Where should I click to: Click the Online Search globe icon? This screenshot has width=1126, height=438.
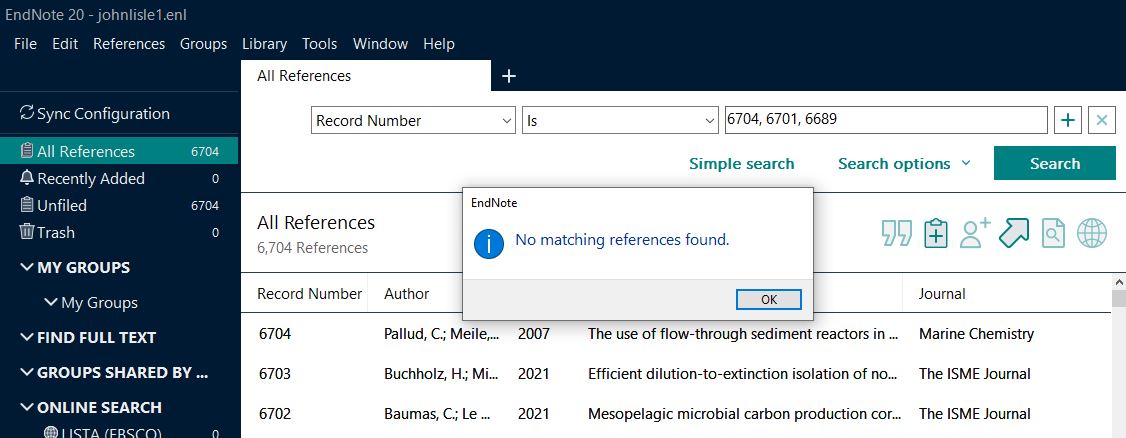coord(1092,233)
